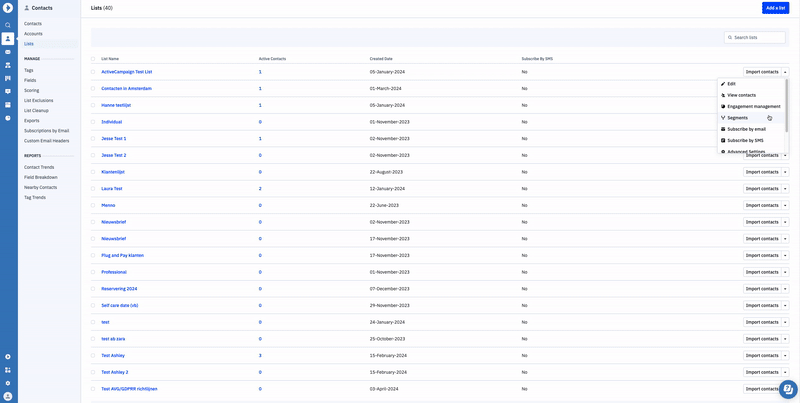Click the circular icon above Apps in rail
The height and width of the screenshot is (403, 800).
pyautogui.click(x=8, y=357)
